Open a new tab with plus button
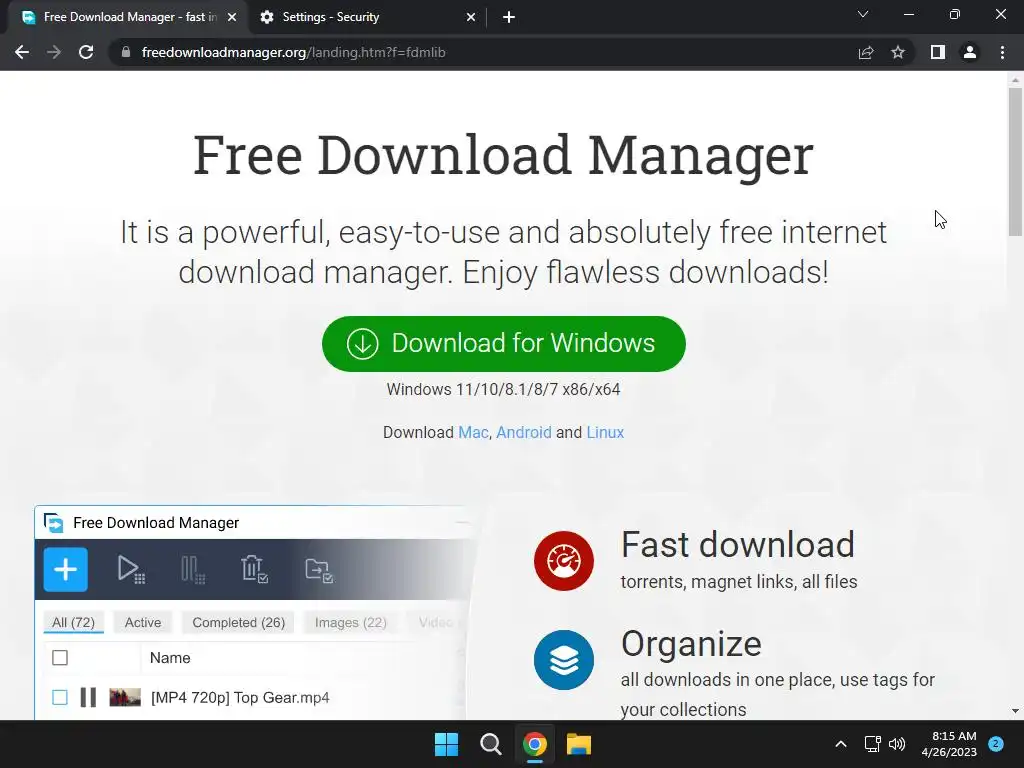The width and height of the screenshot is (1024, 768). (x=509, y=17)
